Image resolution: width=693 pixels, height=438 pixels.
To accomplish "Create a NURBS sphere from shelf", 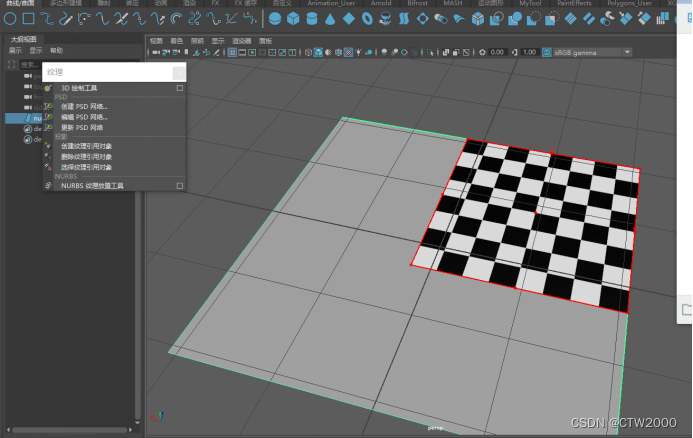I will coord(275,19).
